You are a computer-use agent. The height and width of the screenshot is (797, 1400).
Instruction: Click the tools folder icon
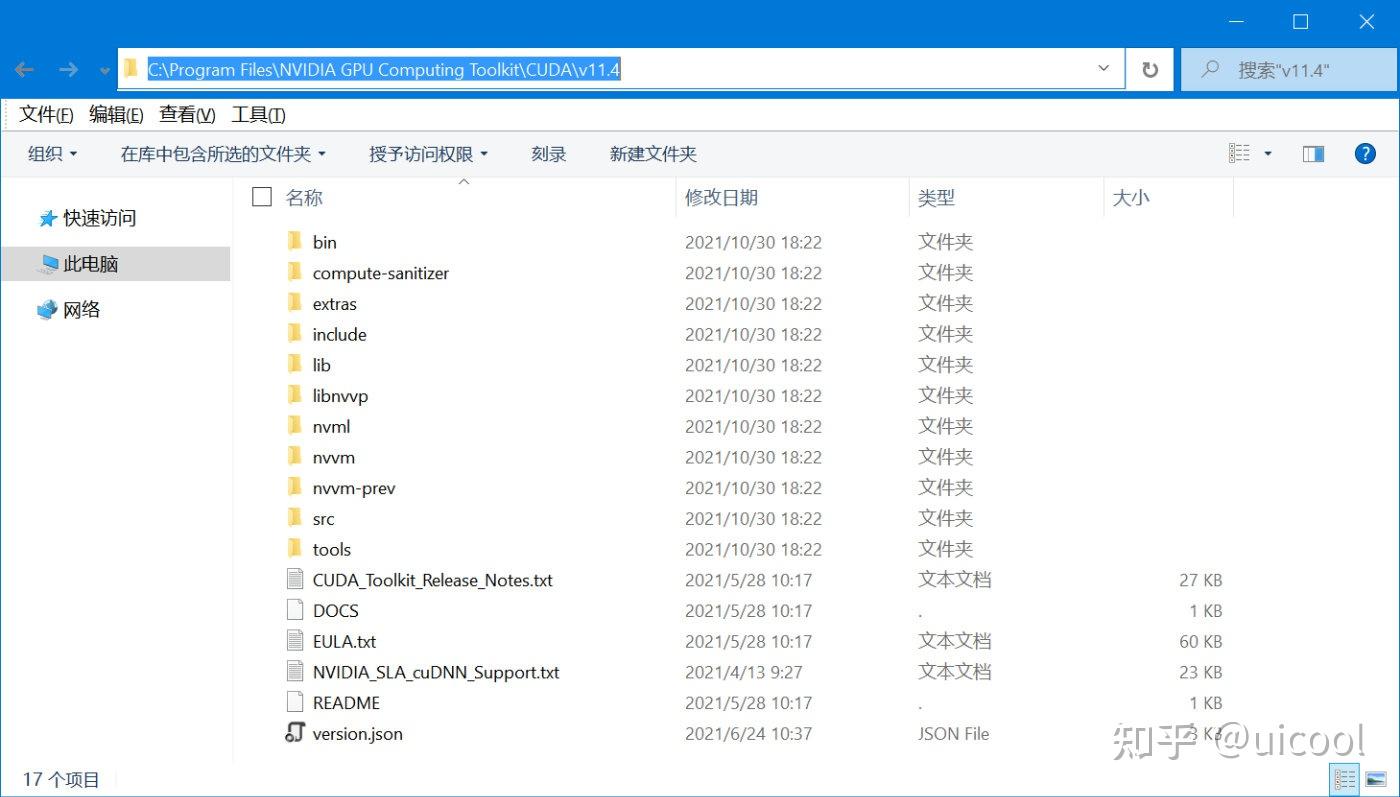[294, 549]
